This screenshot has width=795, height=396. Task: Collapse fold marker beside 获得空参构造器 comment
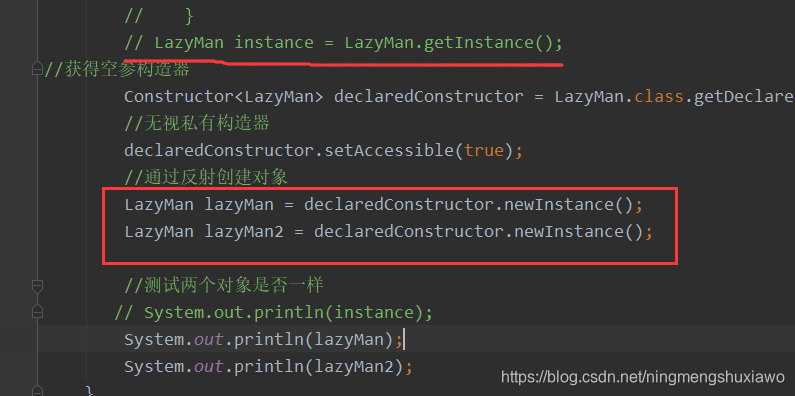point(38,69)
